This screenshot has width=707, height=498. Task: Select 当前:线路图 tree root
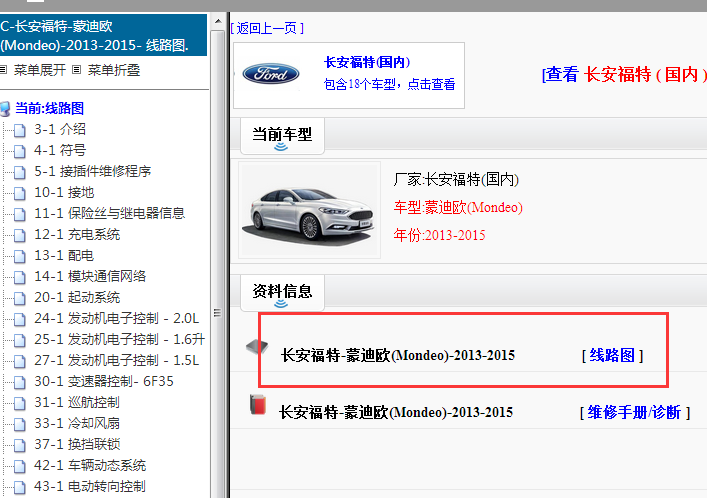point(50,108)
